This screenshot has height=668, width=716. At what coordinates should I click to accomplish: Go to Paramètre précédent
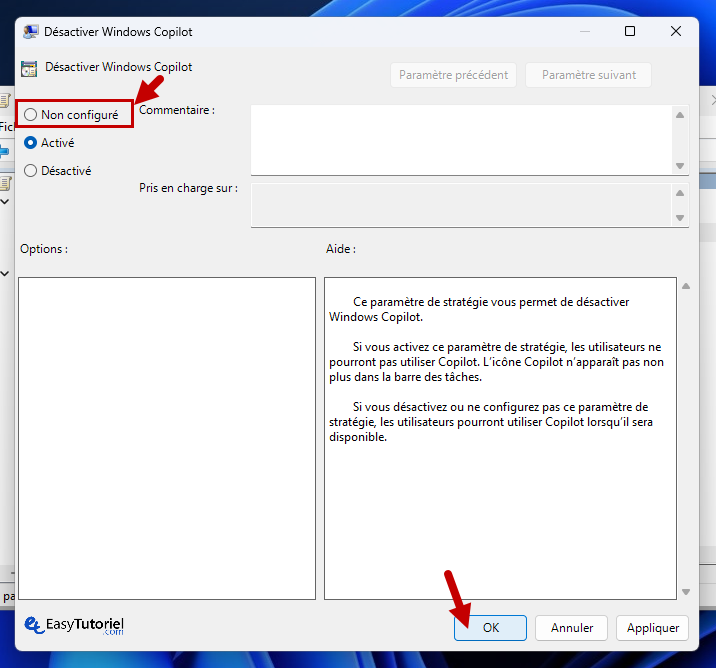(x=453, y=75)
